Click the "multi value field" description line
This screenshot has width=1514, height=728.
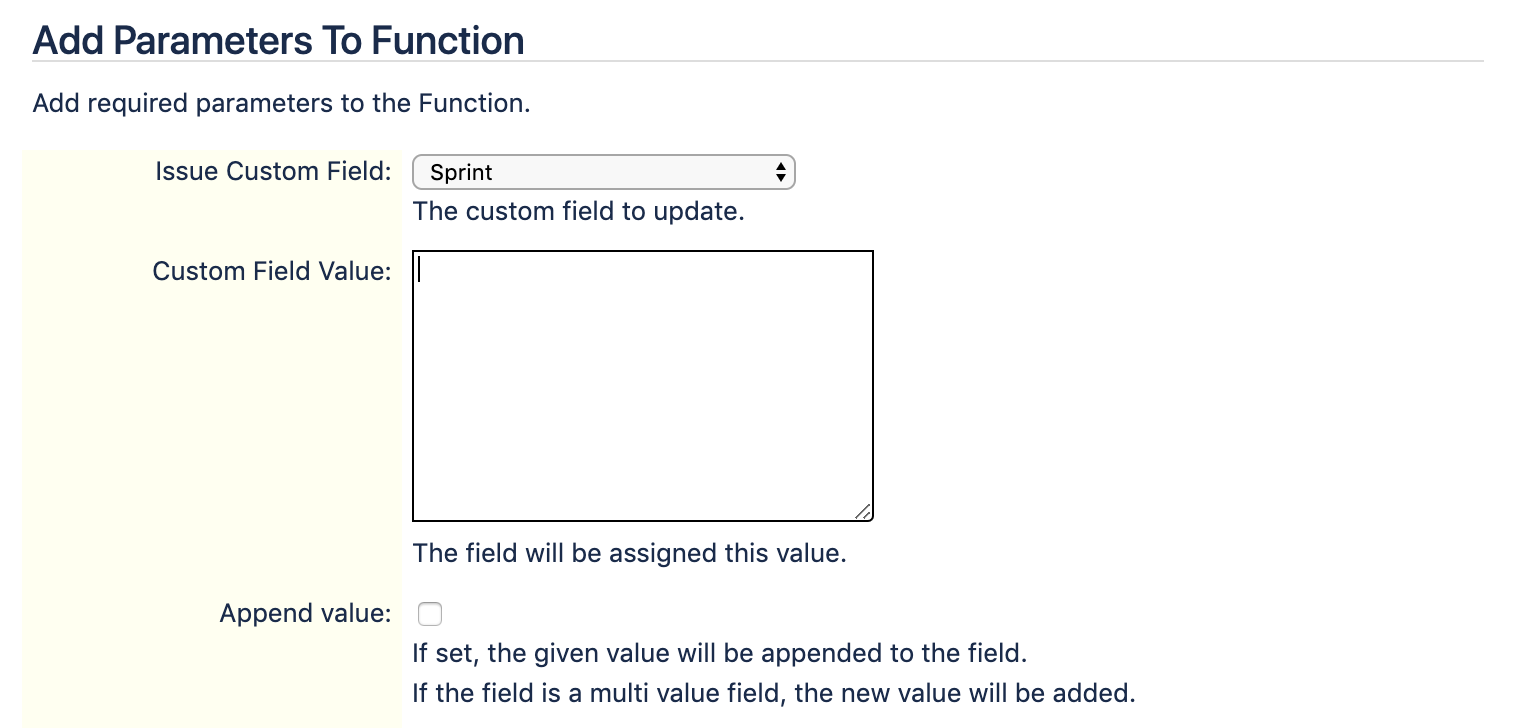tap(774, 692)
